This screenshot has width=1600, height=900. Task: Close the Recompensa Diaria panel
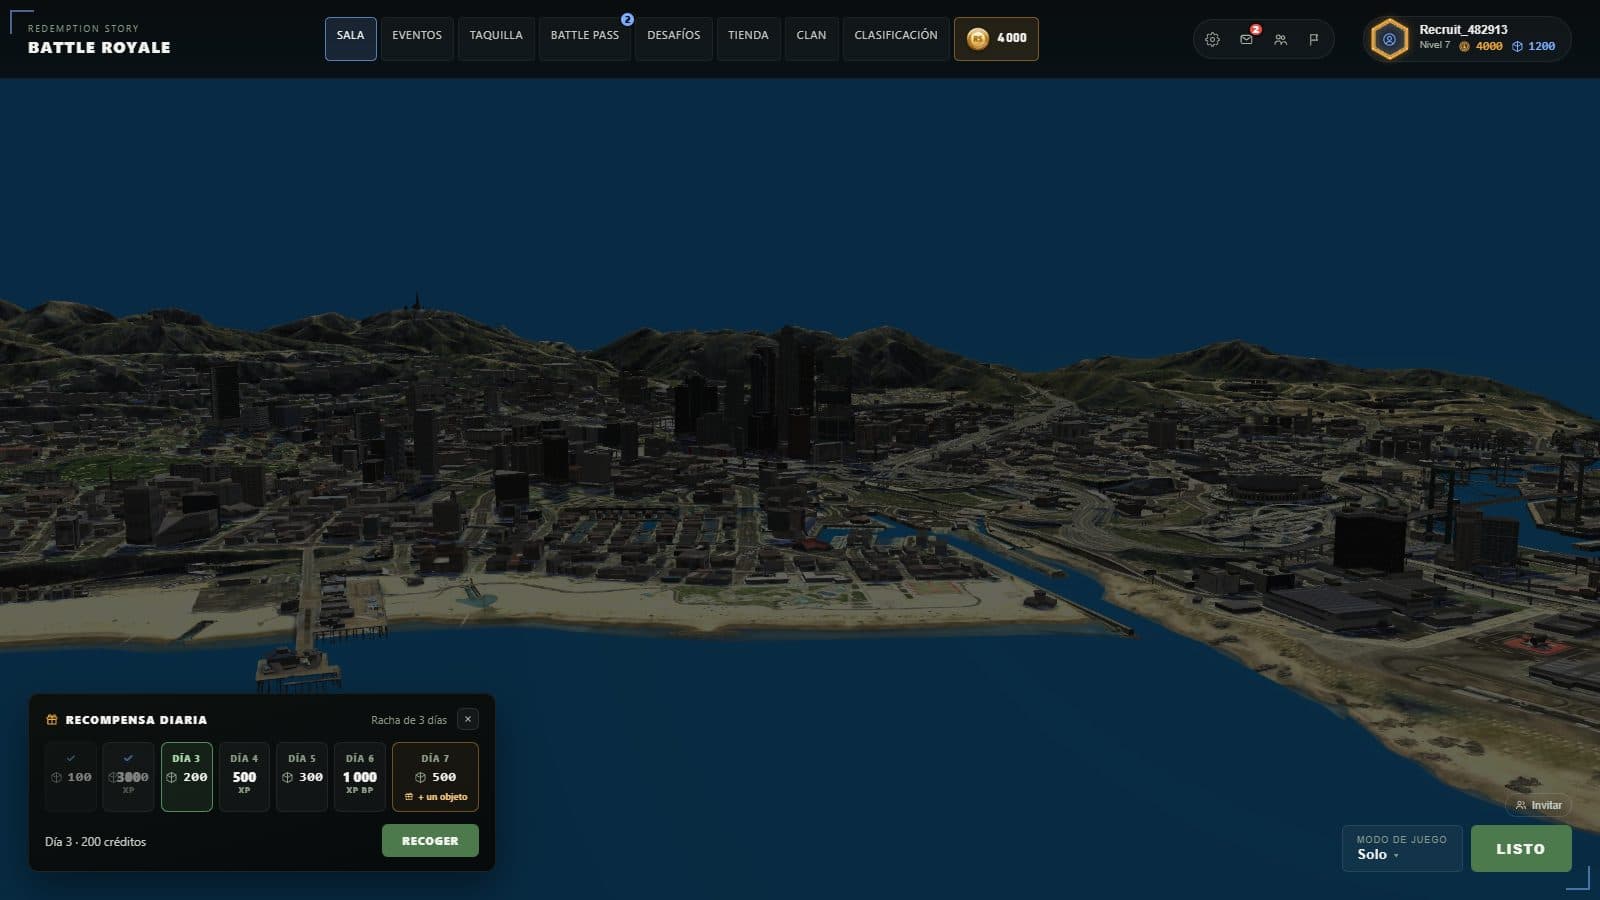click(467, 719)
